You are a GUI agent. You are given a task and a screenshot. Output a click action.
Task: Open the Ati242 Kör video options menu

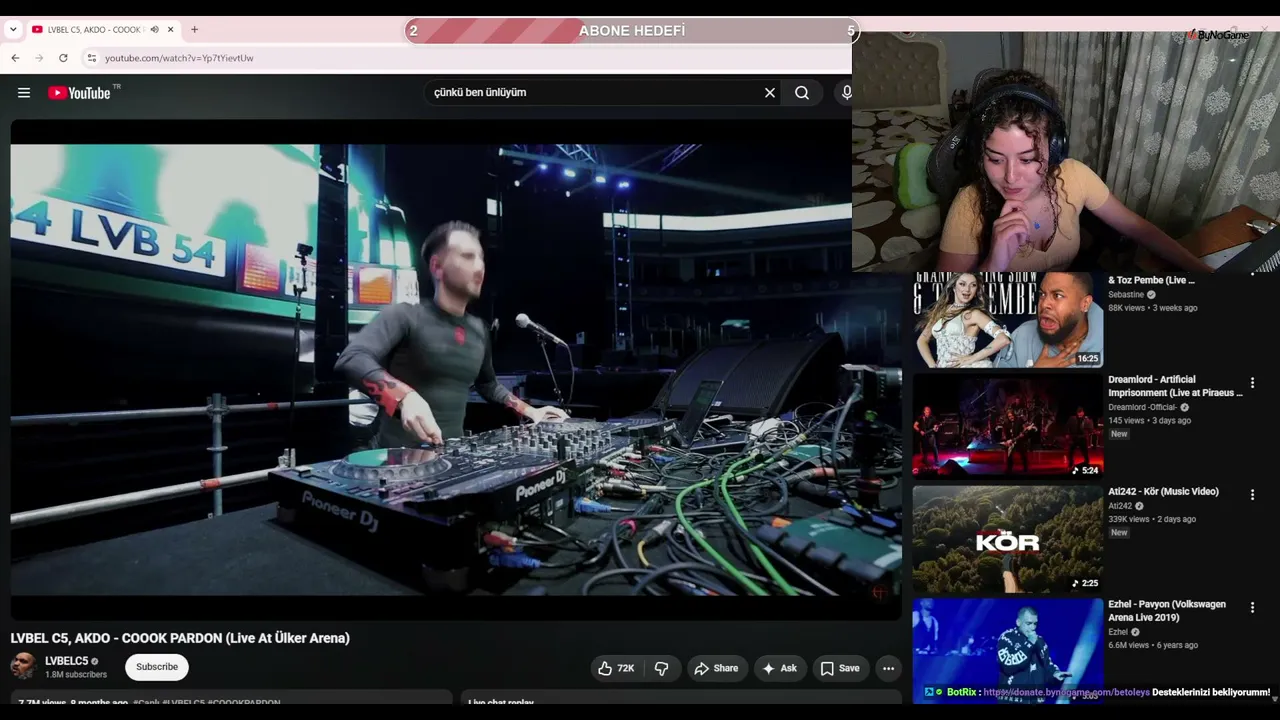pos(1252,495)
